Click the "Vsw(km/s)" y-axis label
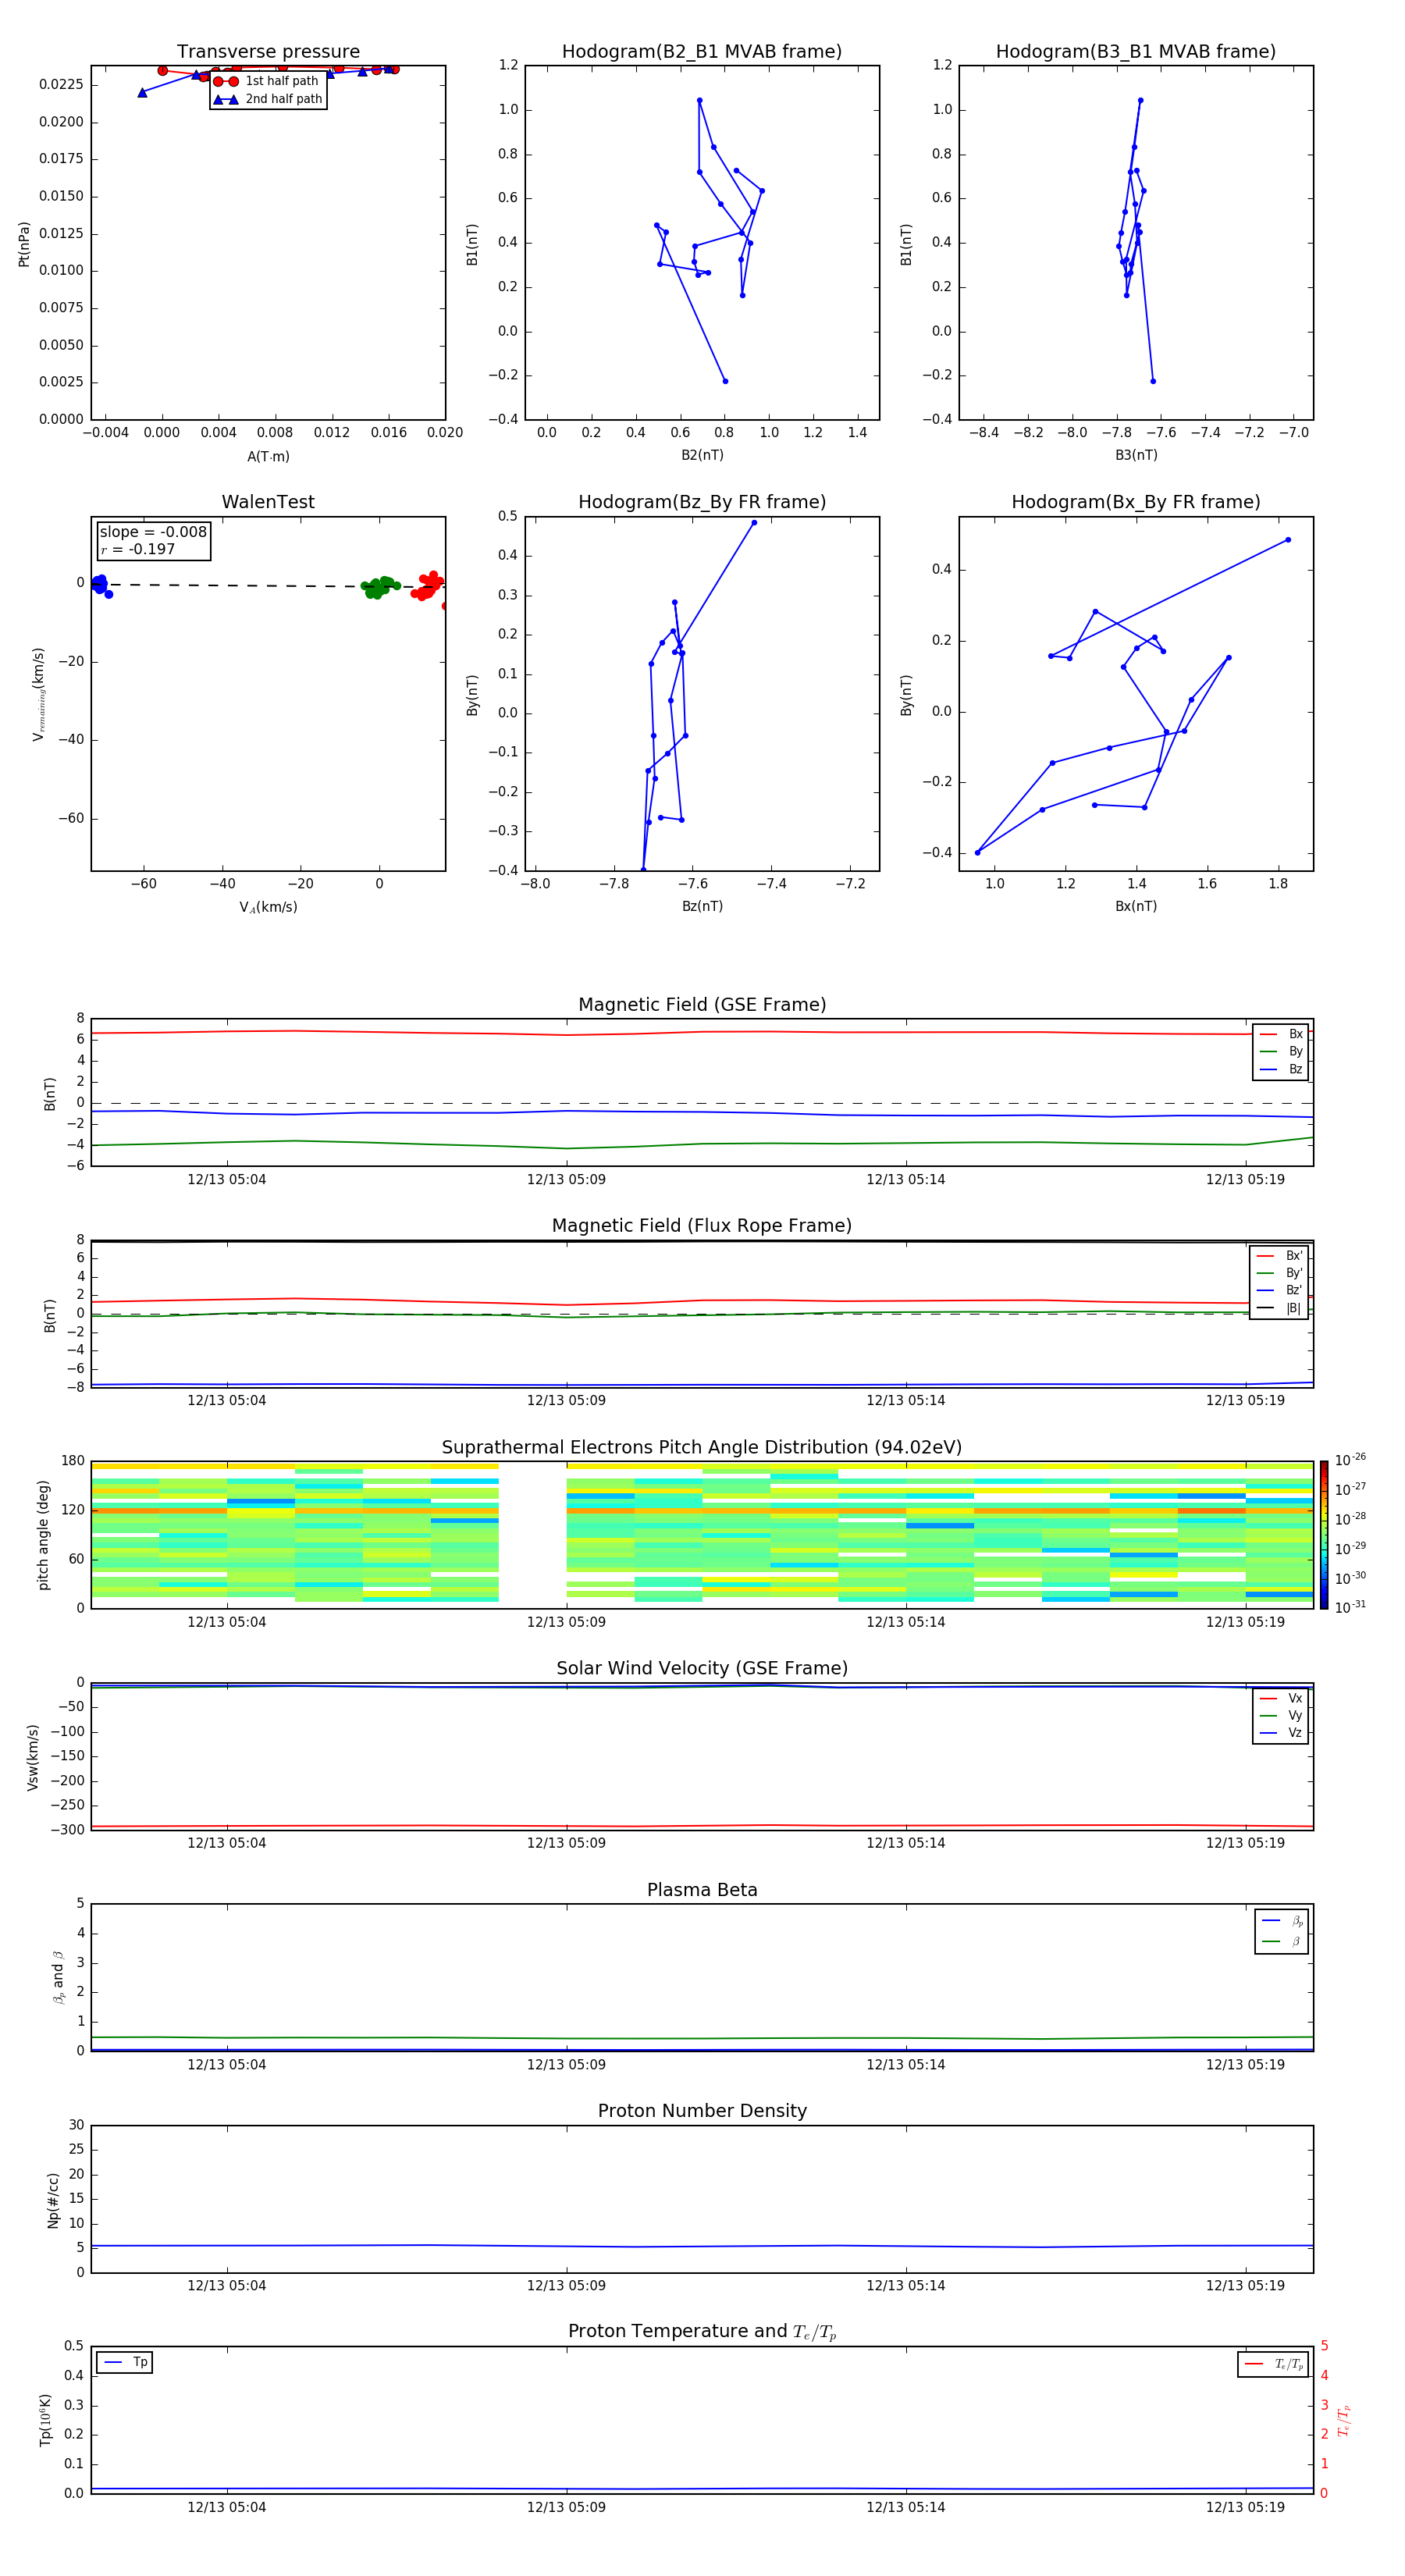 coord(32,1757)
